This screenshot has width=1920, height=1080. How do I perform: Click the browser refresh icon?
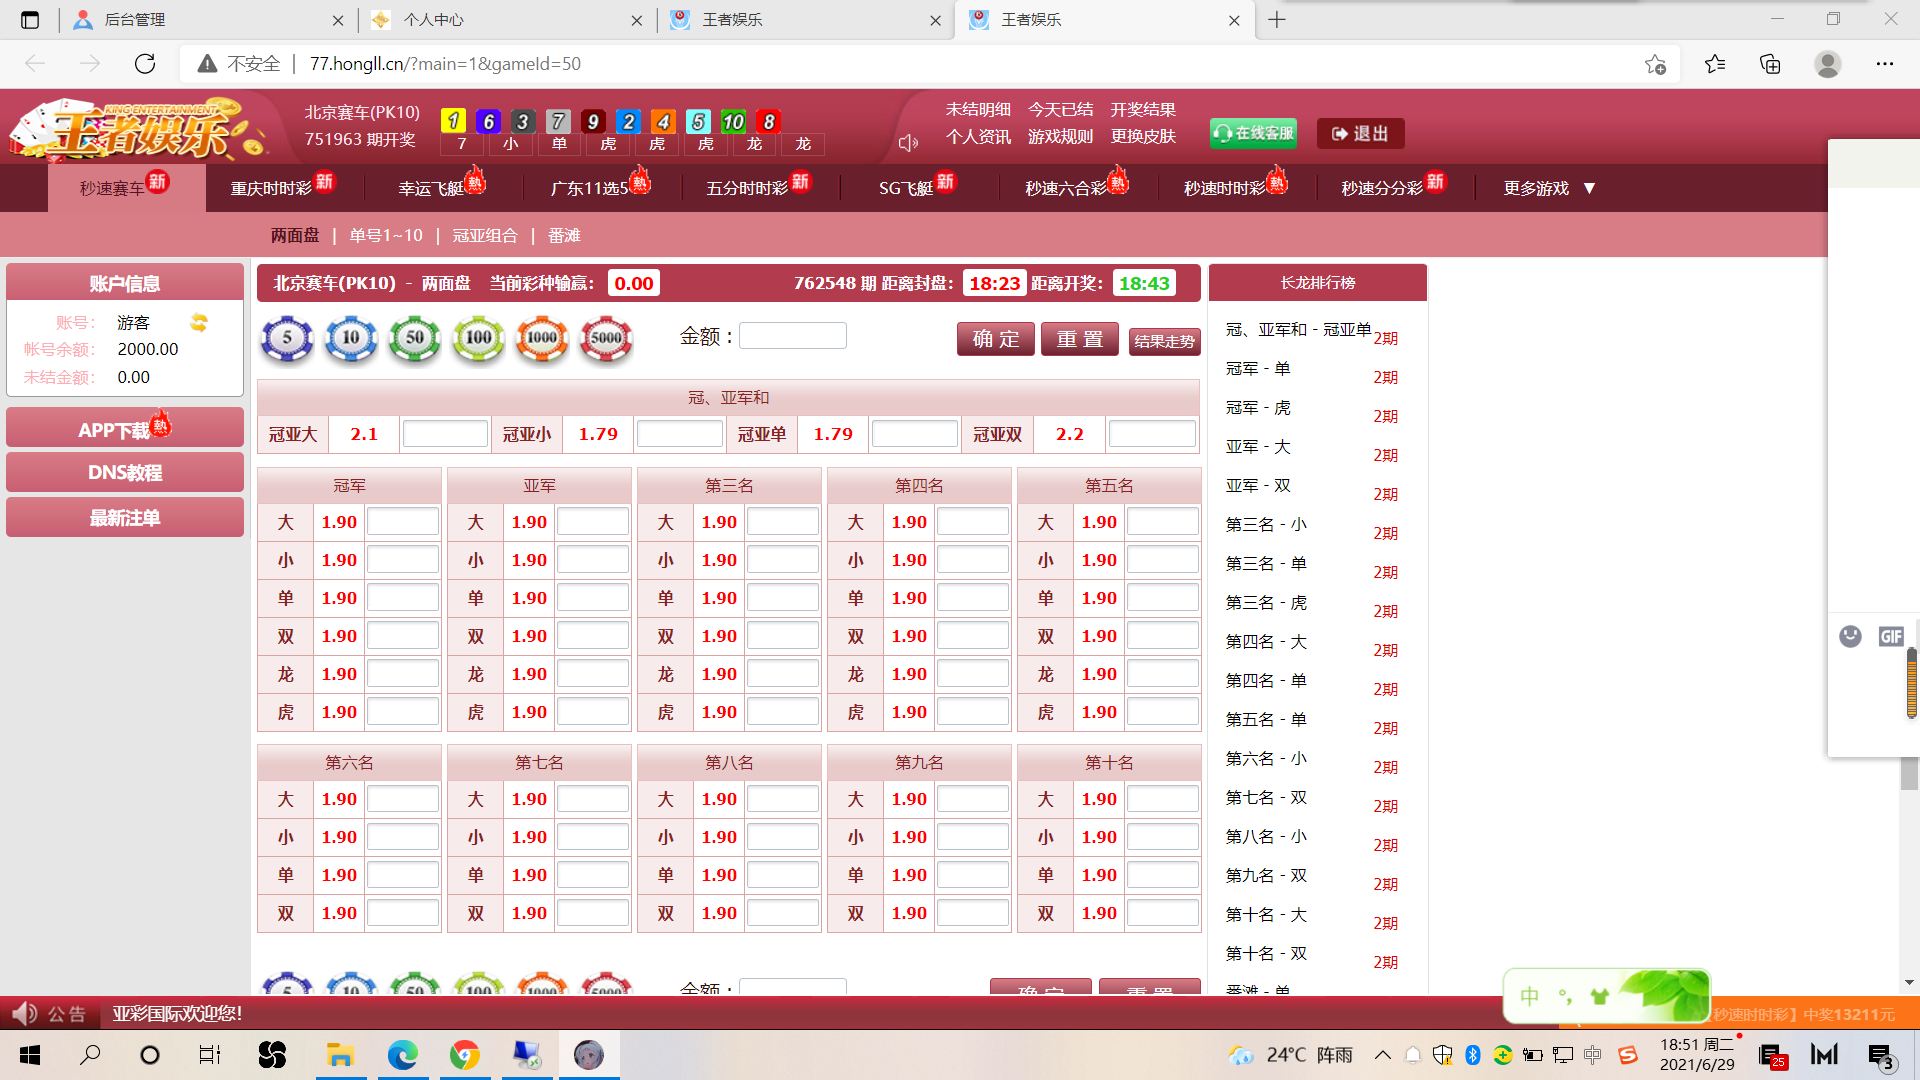[145, 64]
